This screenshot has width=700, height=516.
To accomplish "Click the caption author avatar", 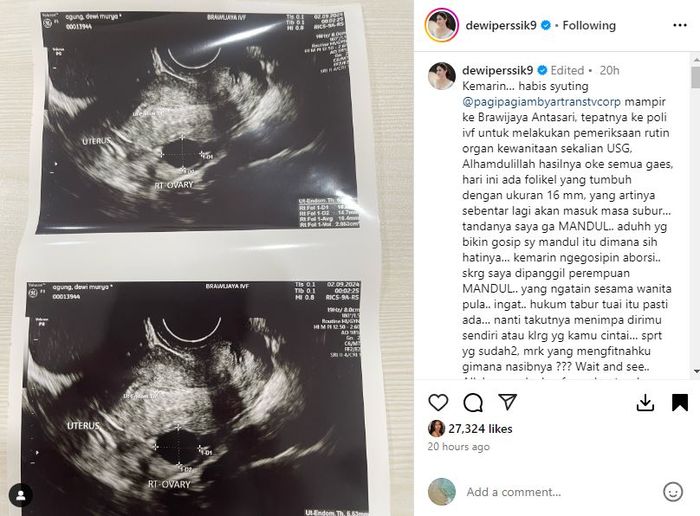I will coord(442,76).
